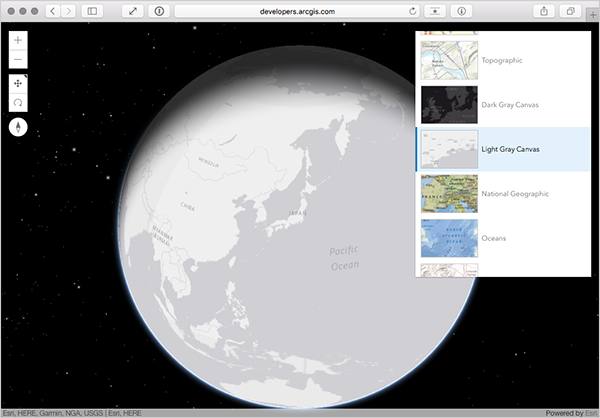Image resolution: width=600 pixels, height=418 pixels.
Task: Open a new tab with the plus button
Action: pyautogui.click(x=593, y=15)
